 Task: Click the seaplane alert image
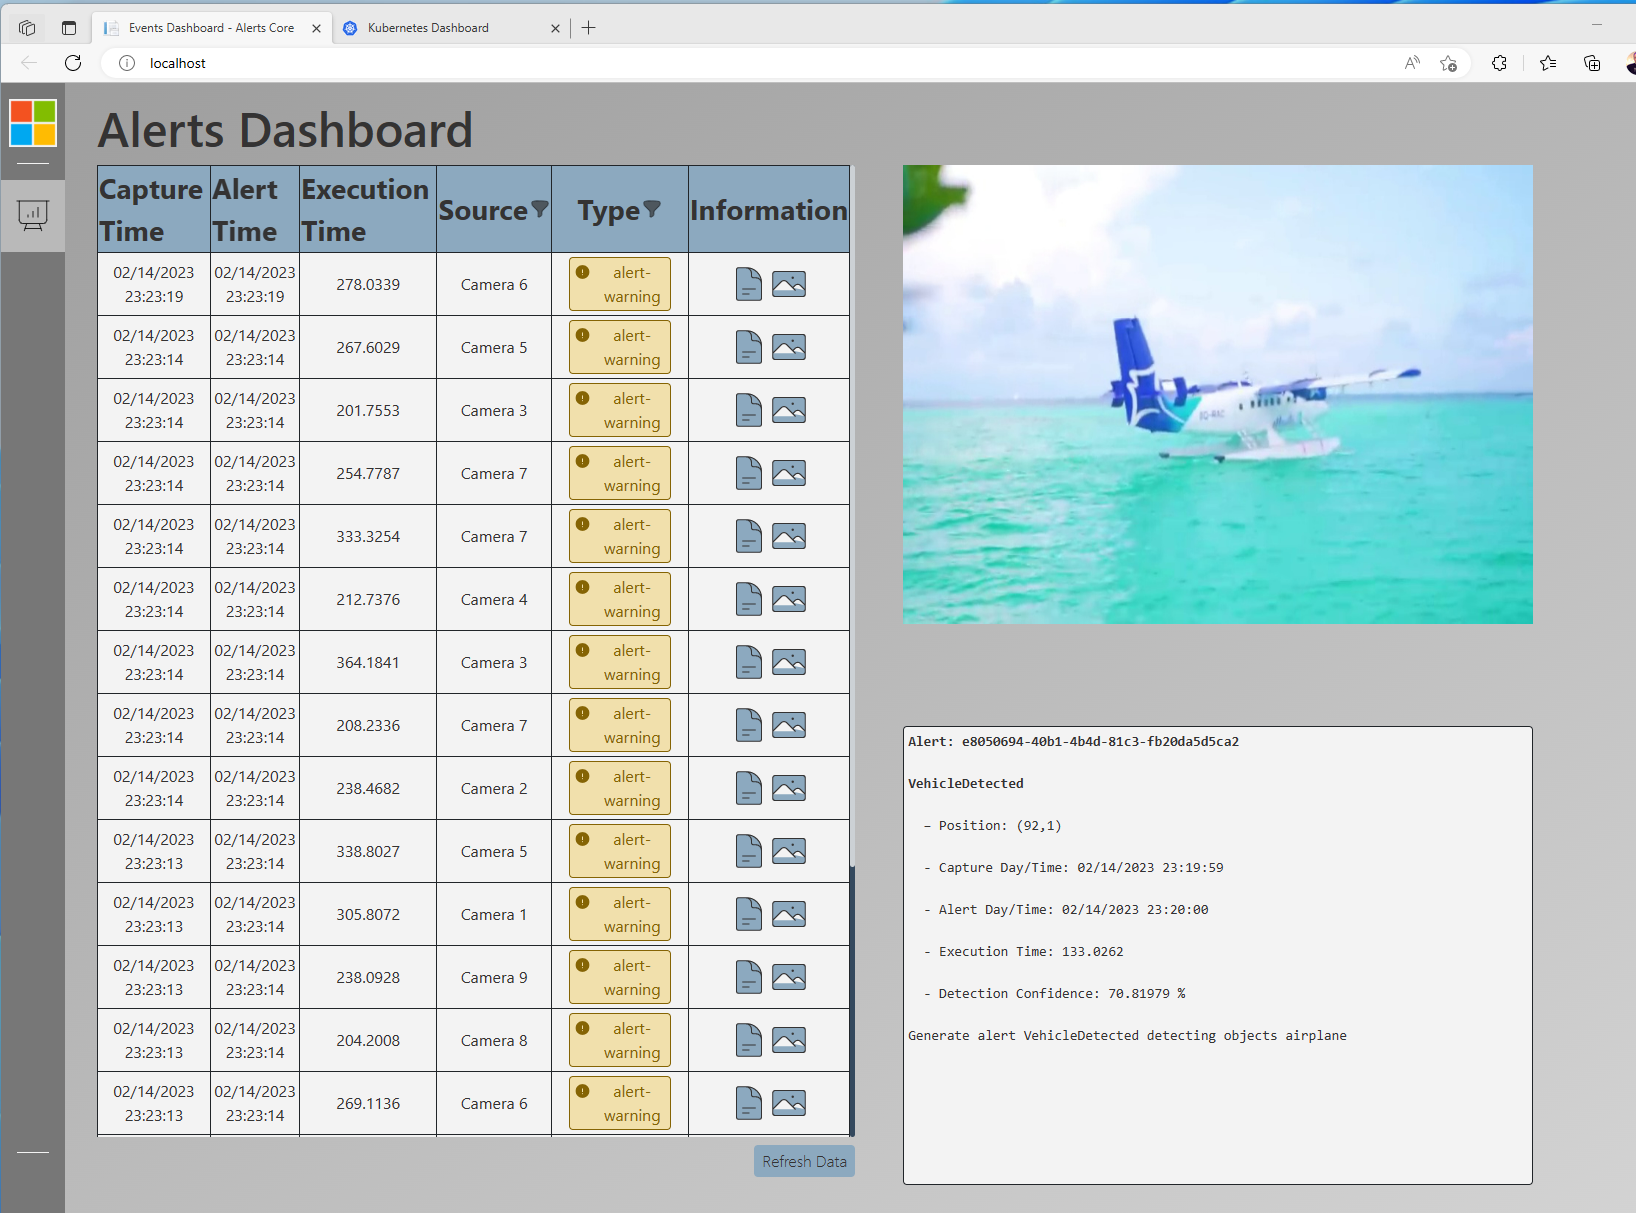click(x=1217, y=394)
